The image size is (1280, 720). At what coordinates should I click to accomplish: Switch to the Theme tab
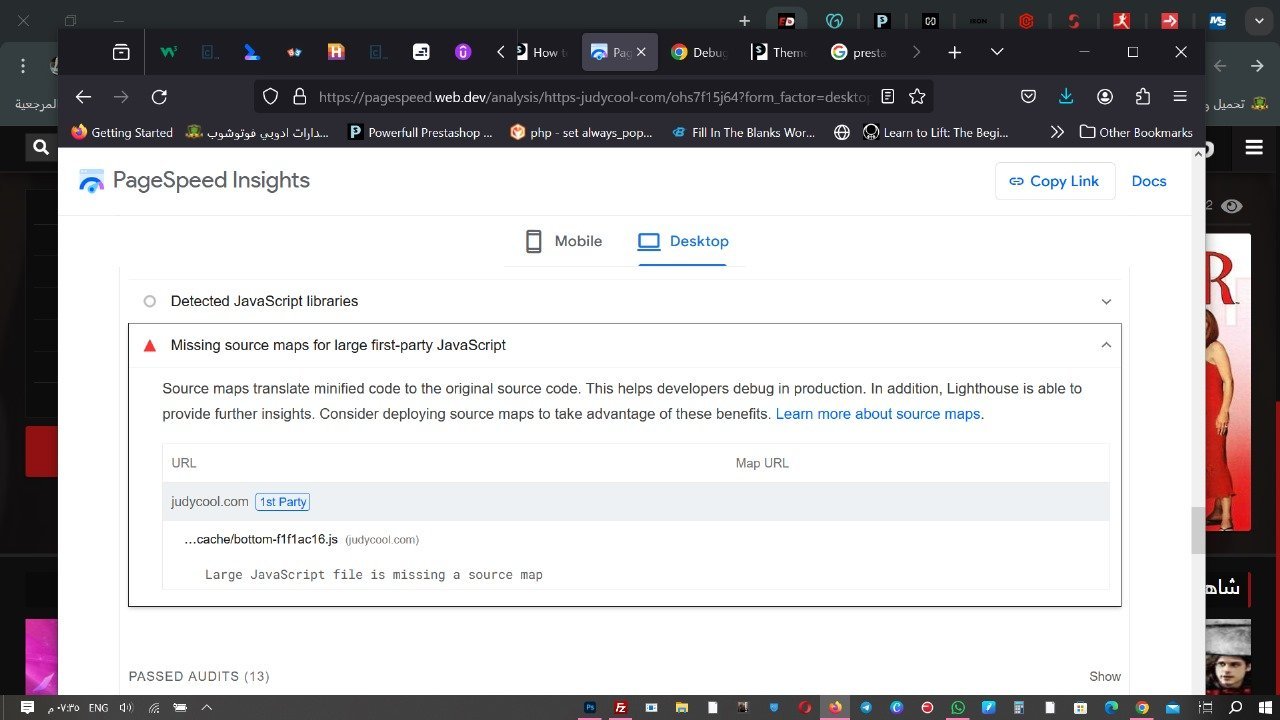pos(779,52)
